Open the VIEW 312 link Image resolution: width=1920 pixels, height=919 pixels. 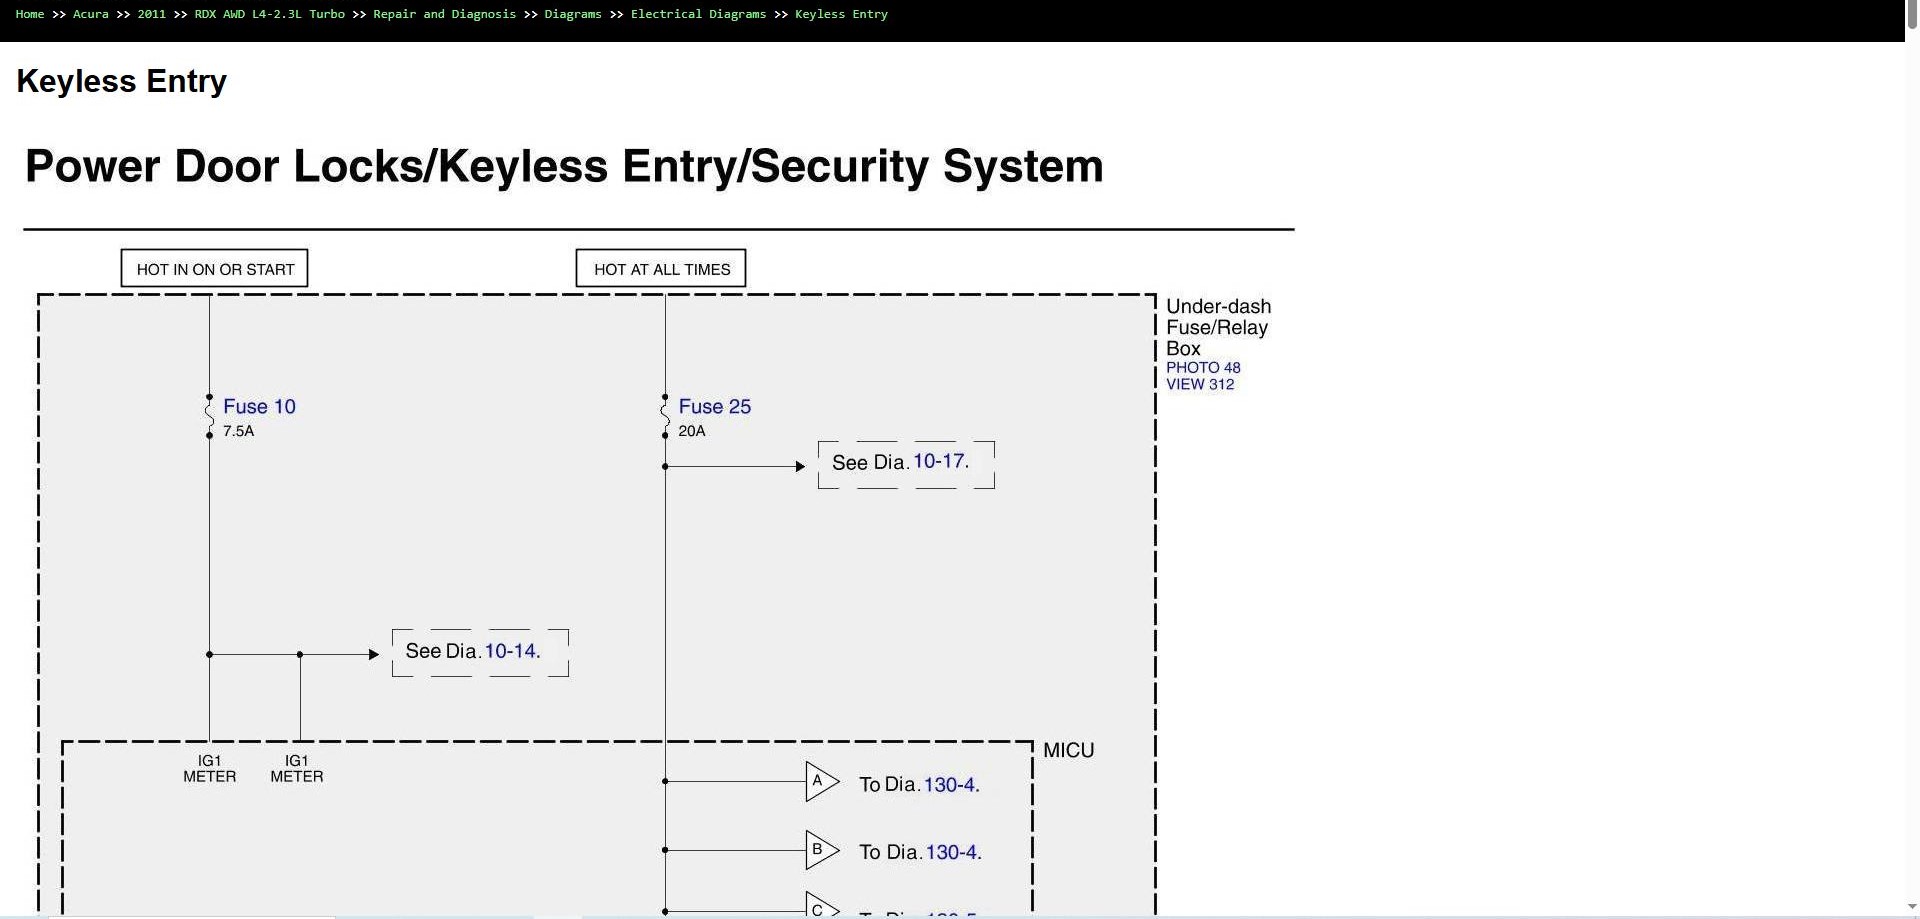pos(1200,385)
